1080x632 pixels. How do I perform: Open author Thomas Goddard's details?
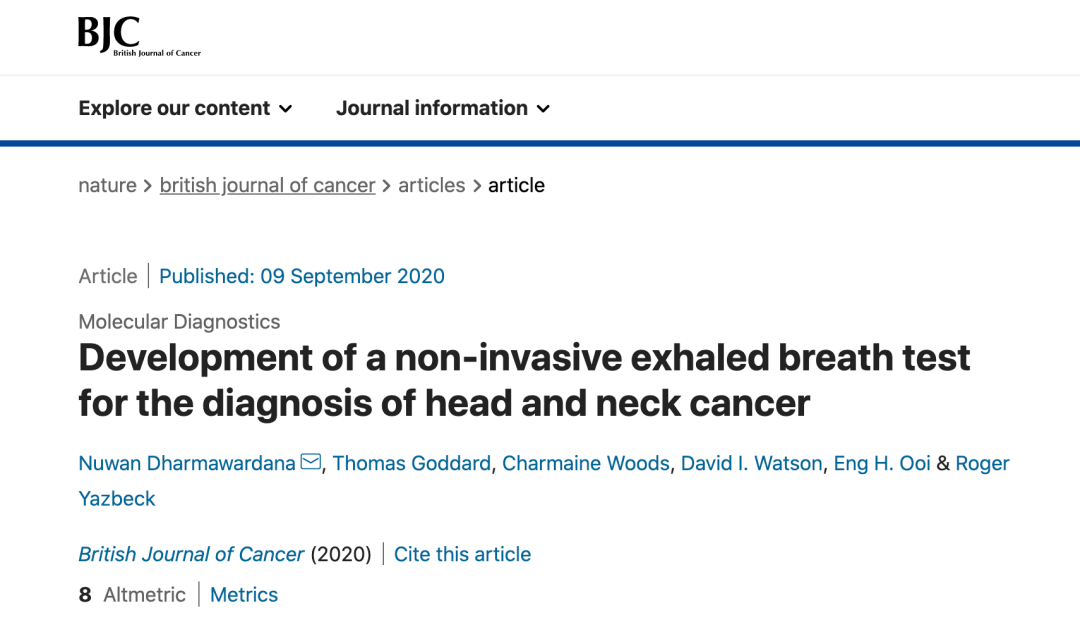coord(411,463)
